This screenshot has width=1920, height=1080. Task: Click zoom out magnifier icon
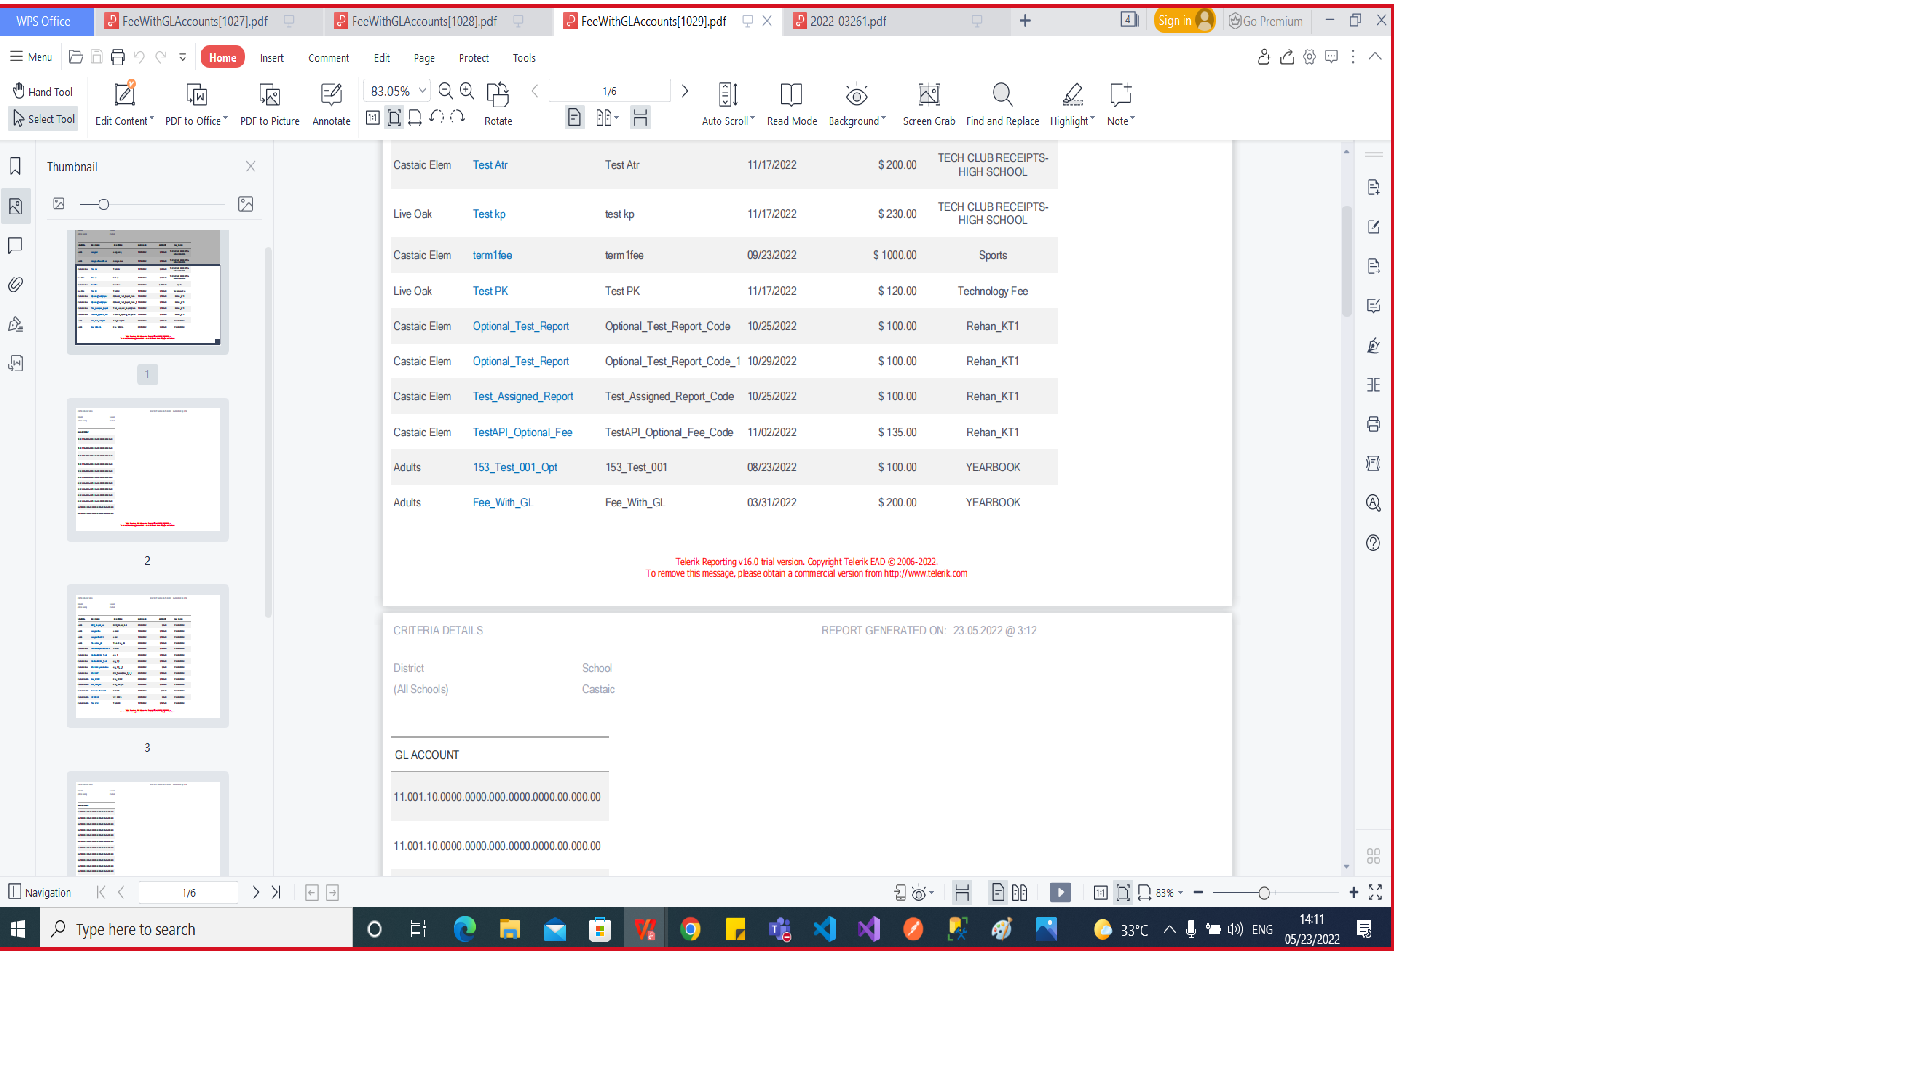click(446, 91)
